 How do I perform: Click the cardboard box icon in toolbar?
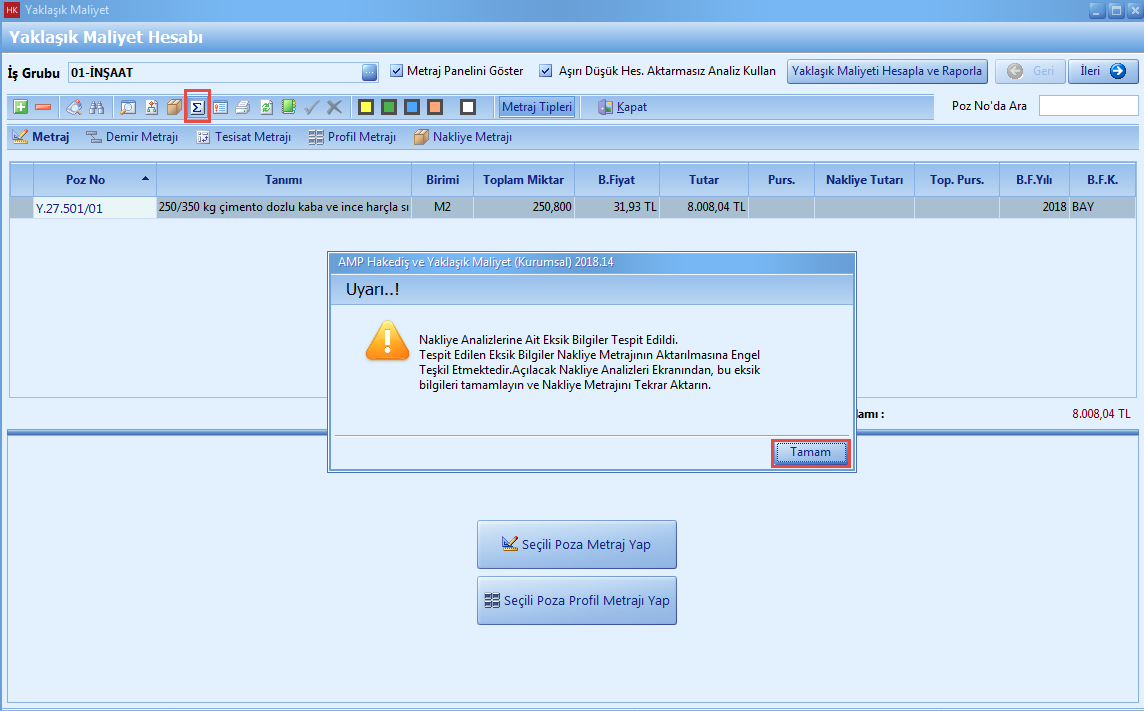click(175, 107)
